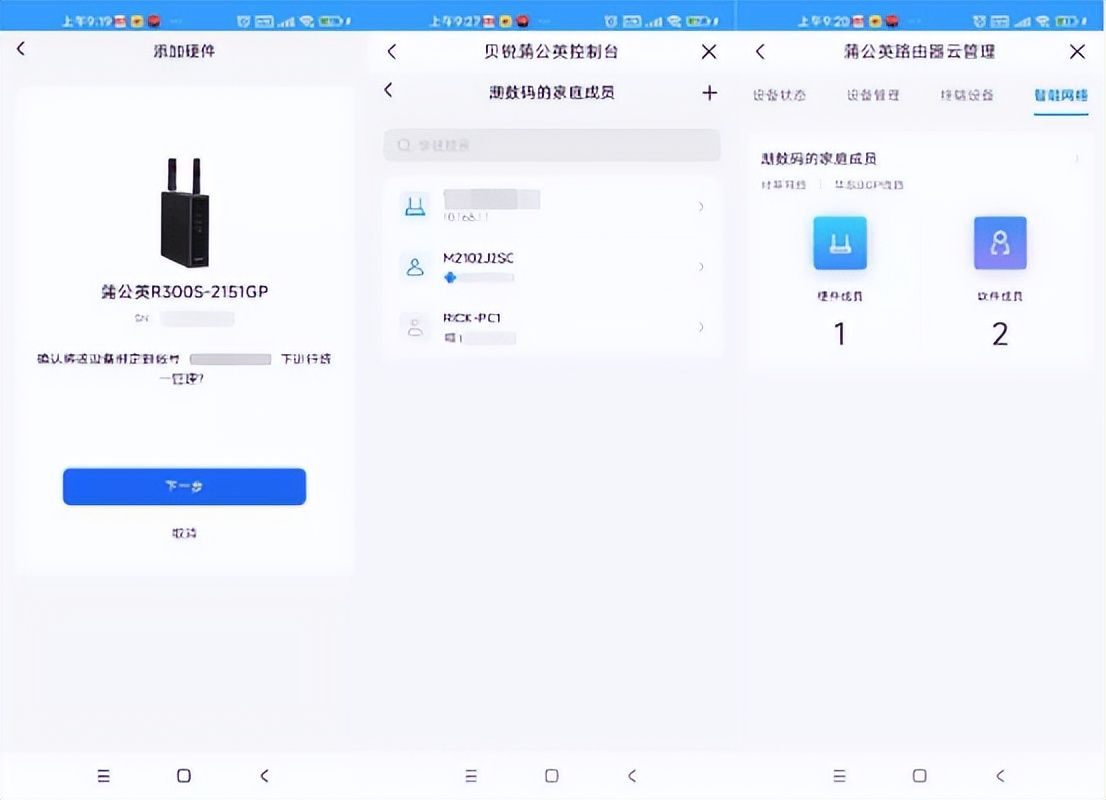Open recent apps on the right phone nav bar
The height and width of the screenshot is (800, 1106).
839,776
